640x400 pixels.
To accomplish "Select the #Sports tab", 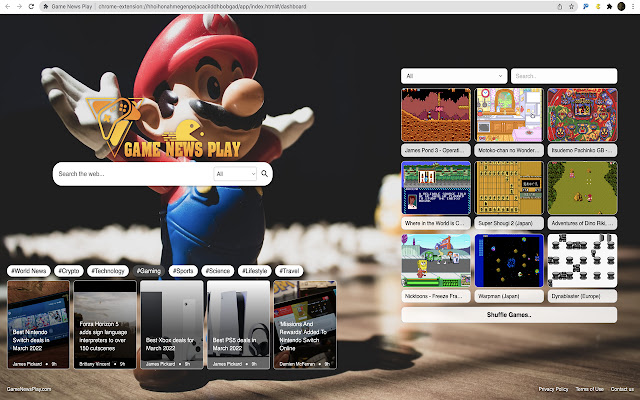I will pyautogui.click(x=183, y=271).
